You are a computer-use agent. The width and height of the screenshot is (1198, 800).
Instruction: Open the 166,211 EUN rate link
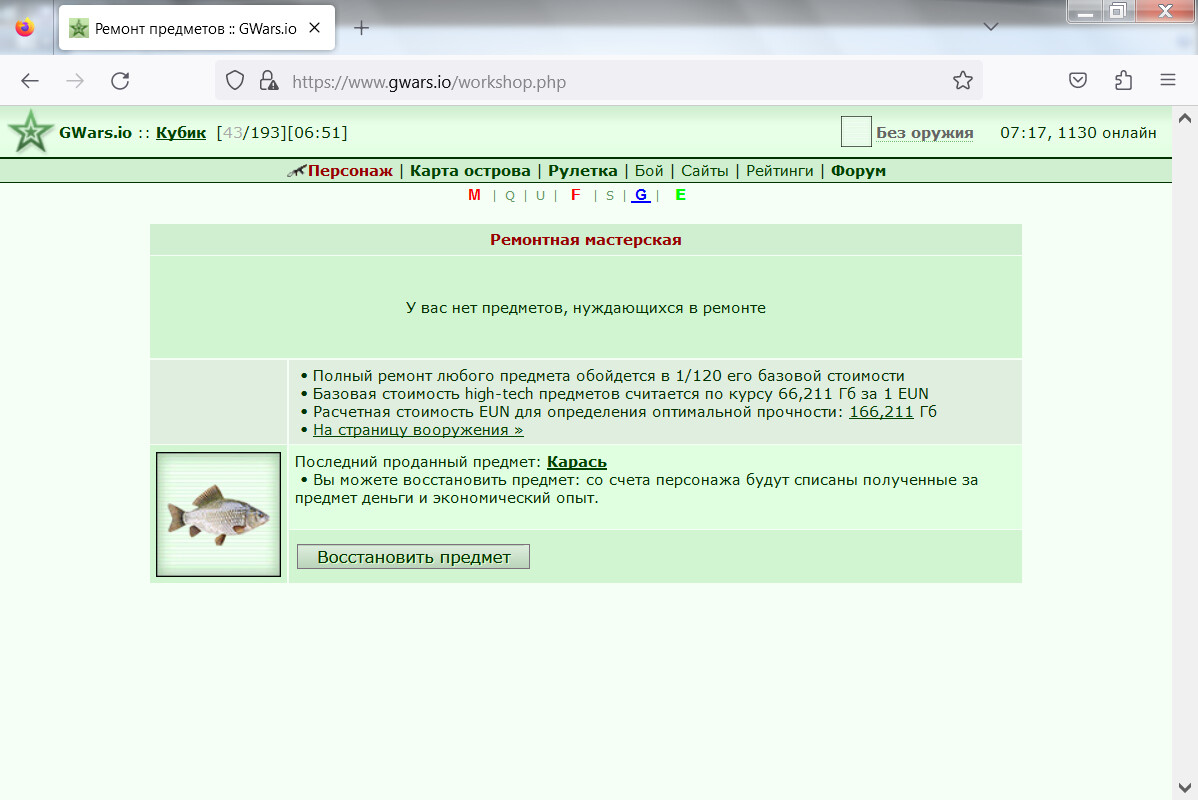click(881, 412)
